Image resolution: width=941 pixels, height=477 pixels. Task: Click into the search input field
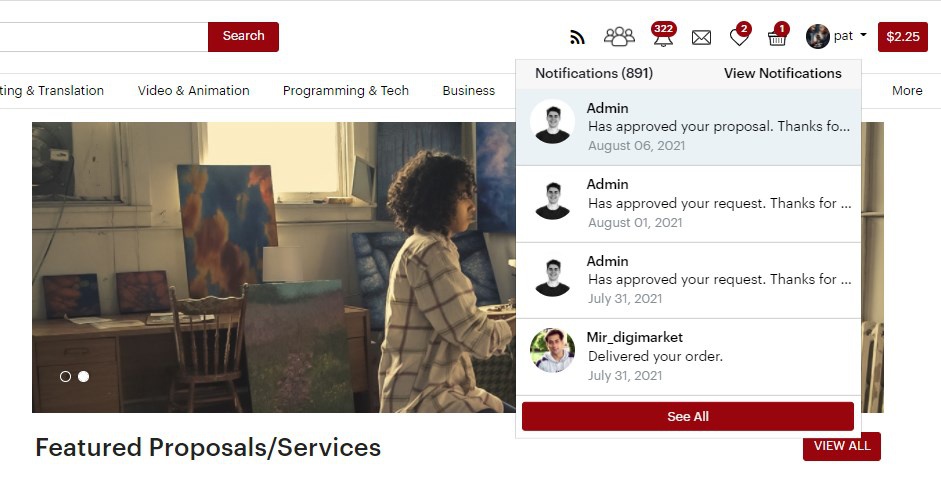[x=100, y=37]
